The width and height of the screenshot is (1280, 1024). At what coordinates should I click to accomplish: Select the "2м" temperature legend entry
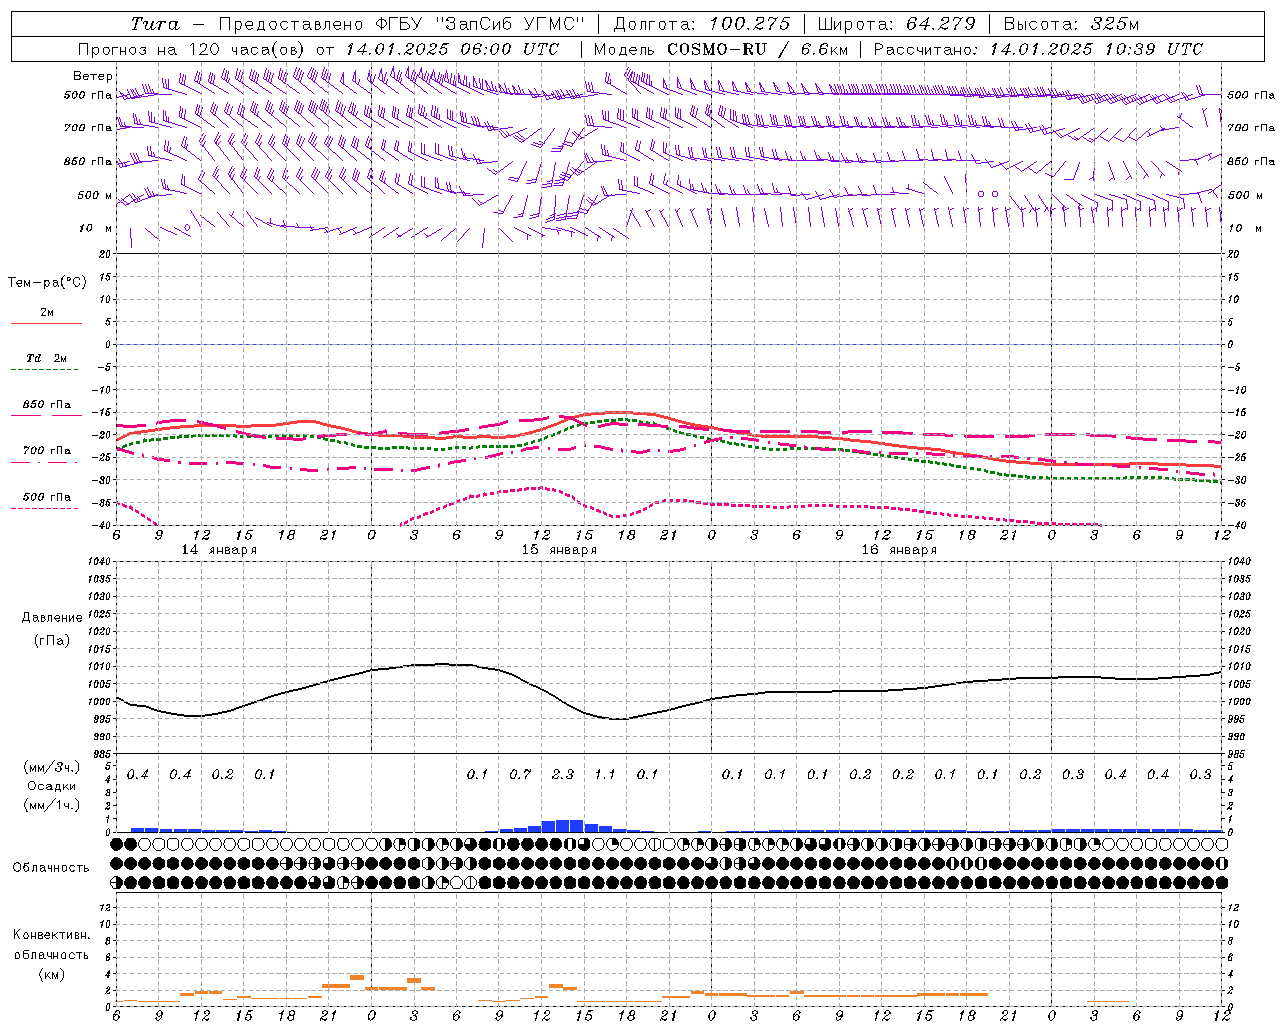click(x=47, y=312)
